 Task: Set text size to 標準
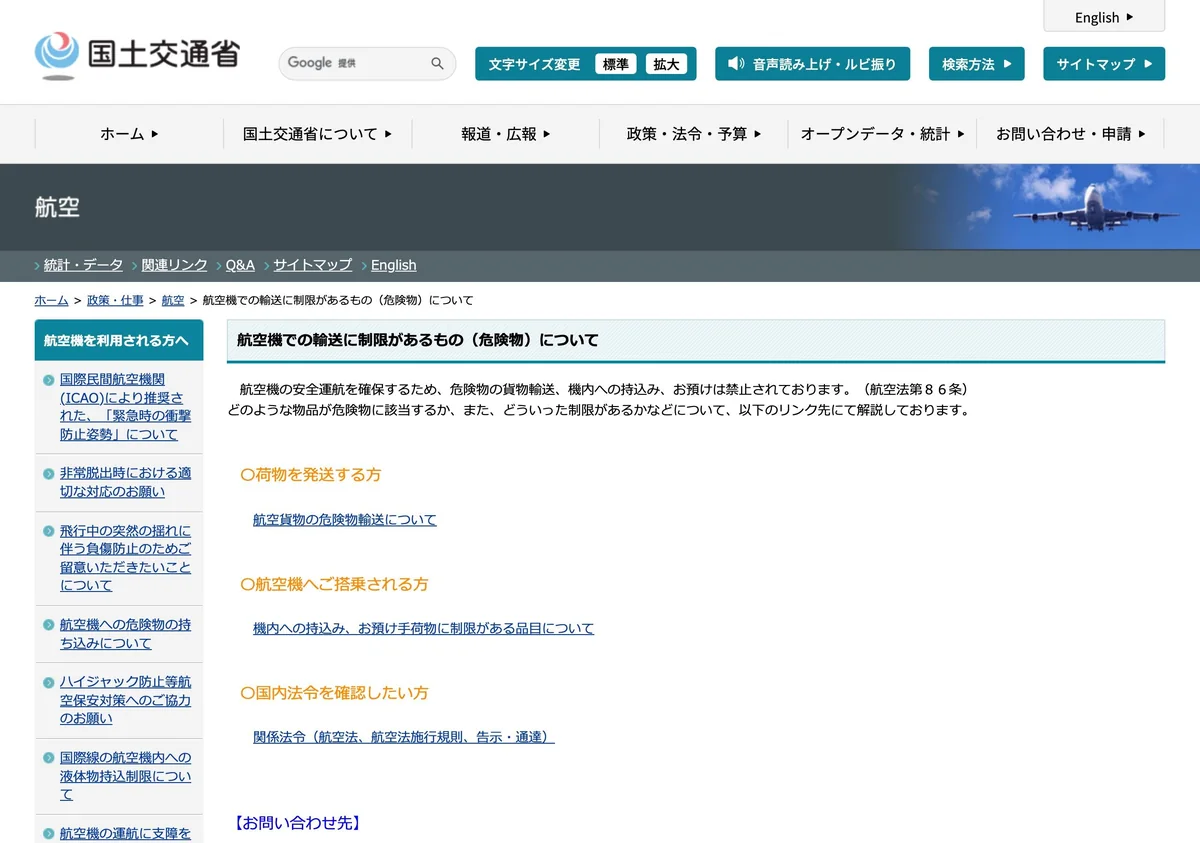[x=616, y=64]
